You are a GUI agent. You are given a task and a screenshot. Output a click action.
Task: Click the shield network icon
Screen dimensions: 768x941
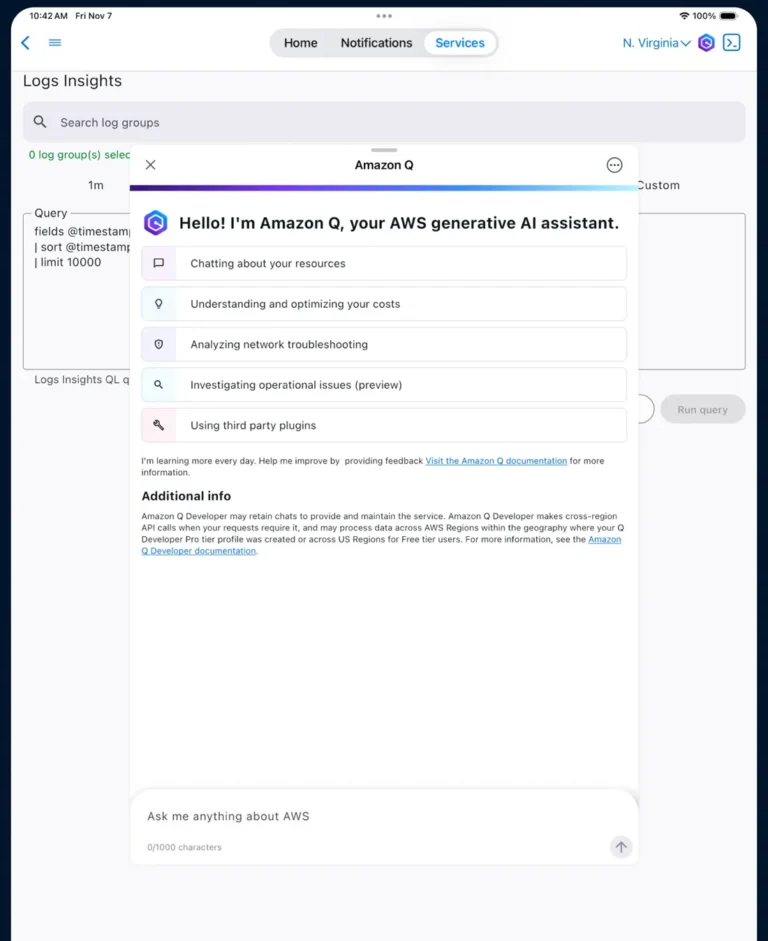[x=158, y=344]
